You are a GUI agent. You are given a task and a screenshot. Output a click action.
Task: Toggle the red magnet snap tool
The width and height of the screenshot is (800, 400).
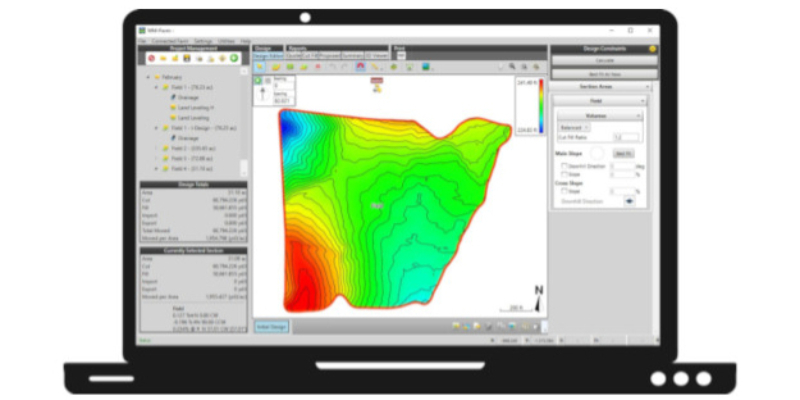[361, 67]
